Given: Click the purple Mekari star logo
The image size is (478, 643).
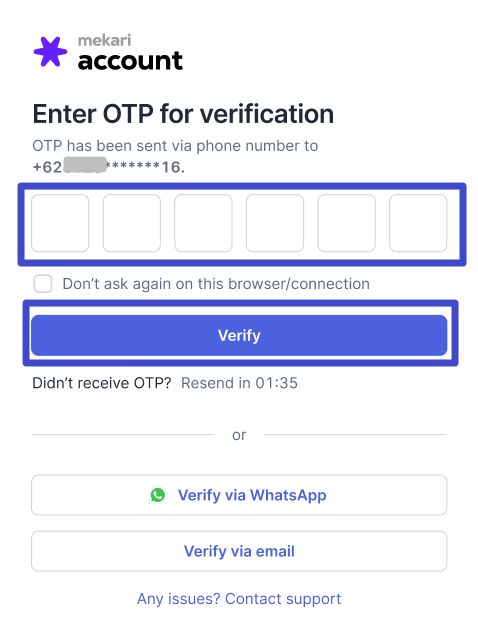Looking at the screenshot, I should pos(50,52).
